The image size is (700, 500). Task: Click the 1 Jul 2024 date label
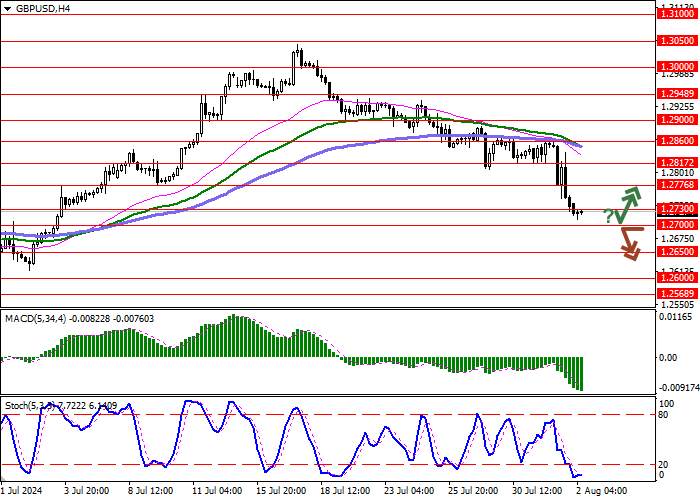[x=21, y=491]
